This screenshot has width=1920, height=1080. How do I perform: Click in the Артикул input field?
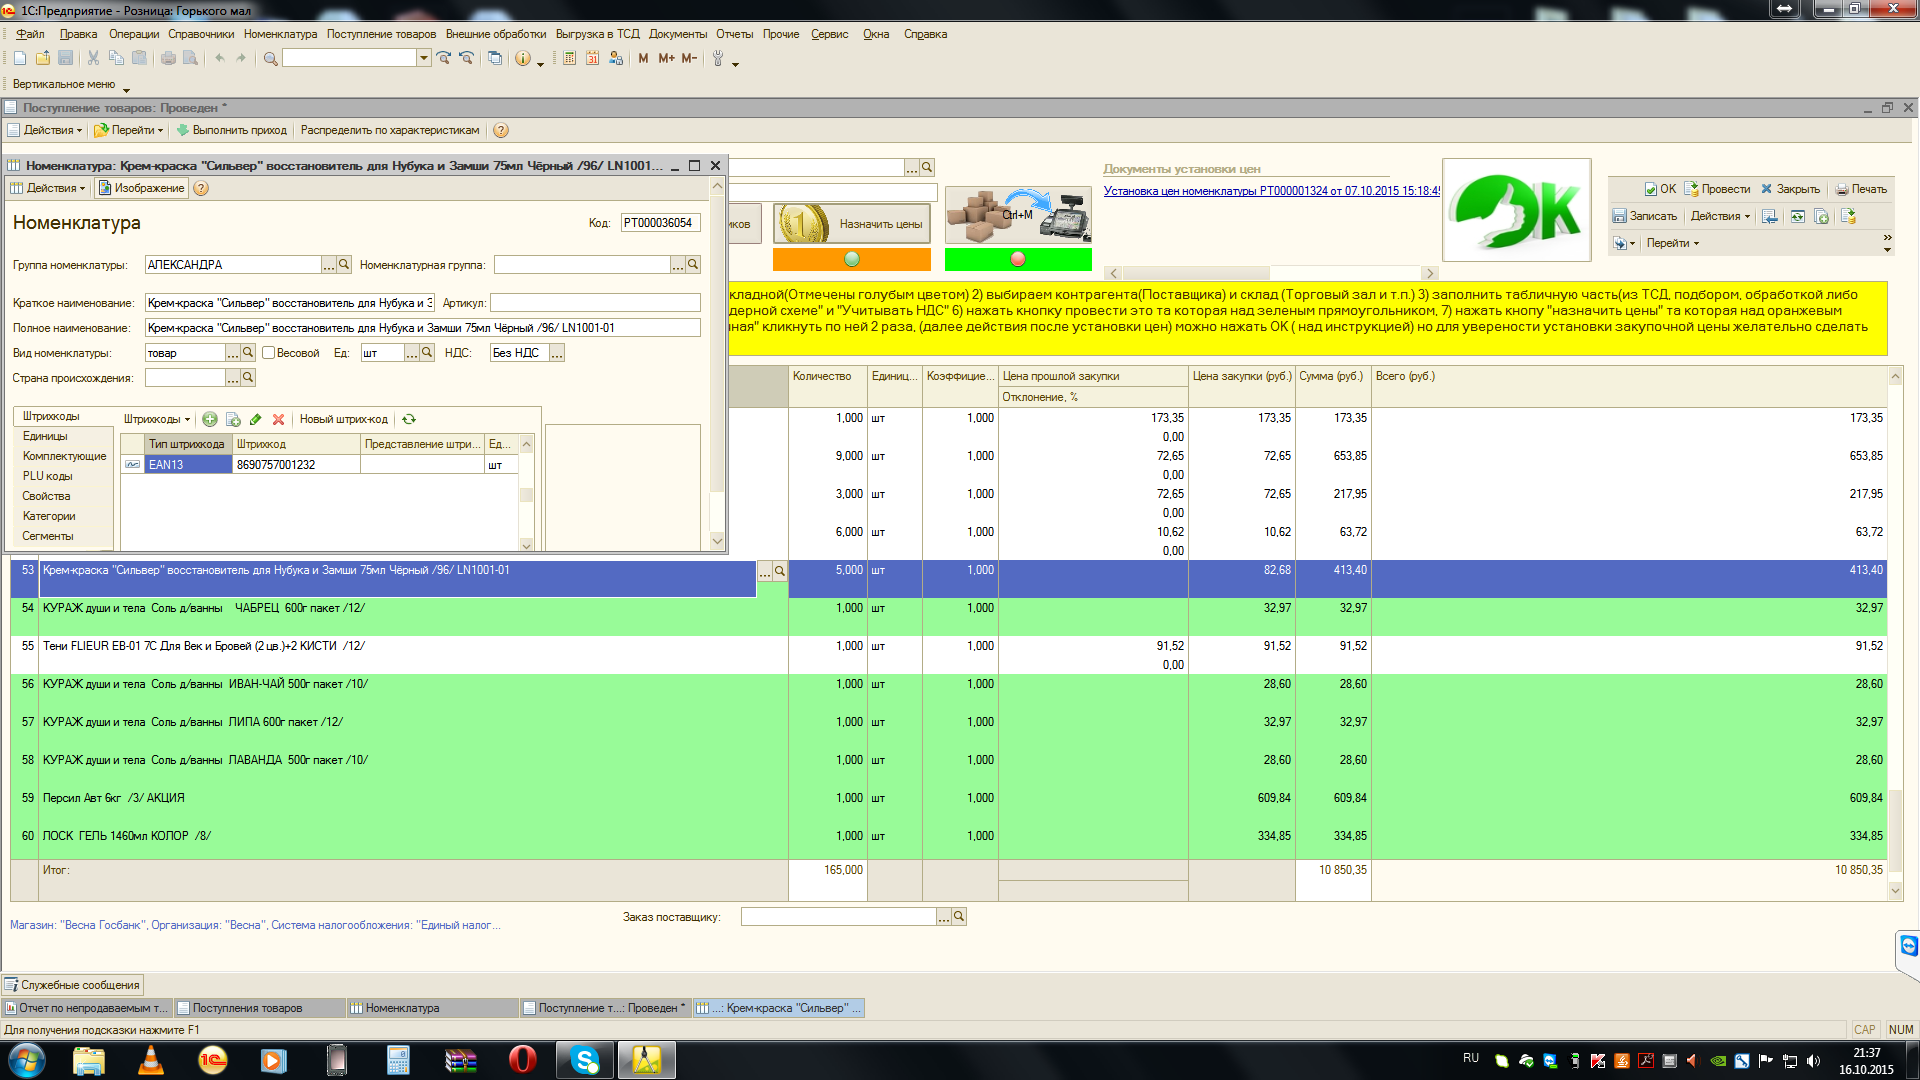595,303
